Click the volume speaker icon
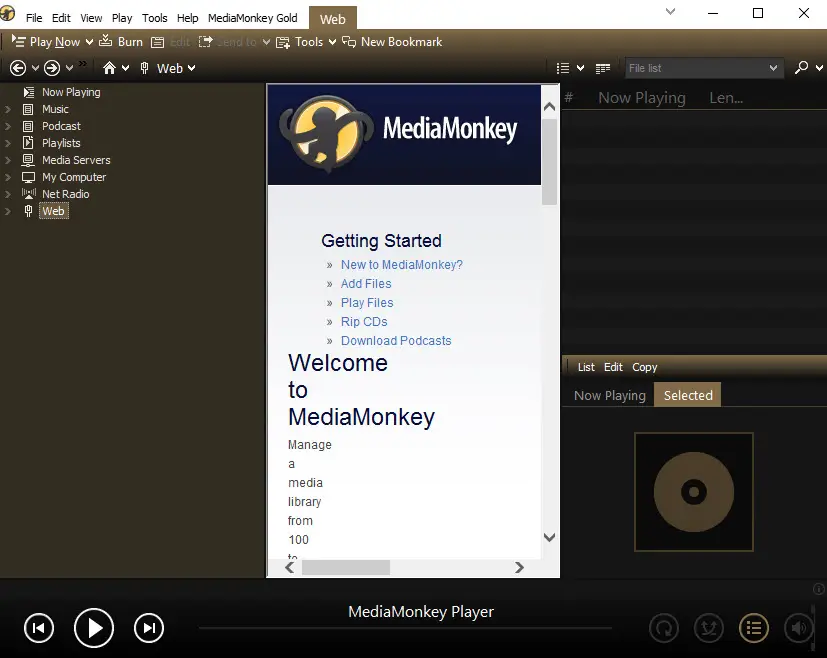This screenshot has height=658, width=827. pos(799,628)
